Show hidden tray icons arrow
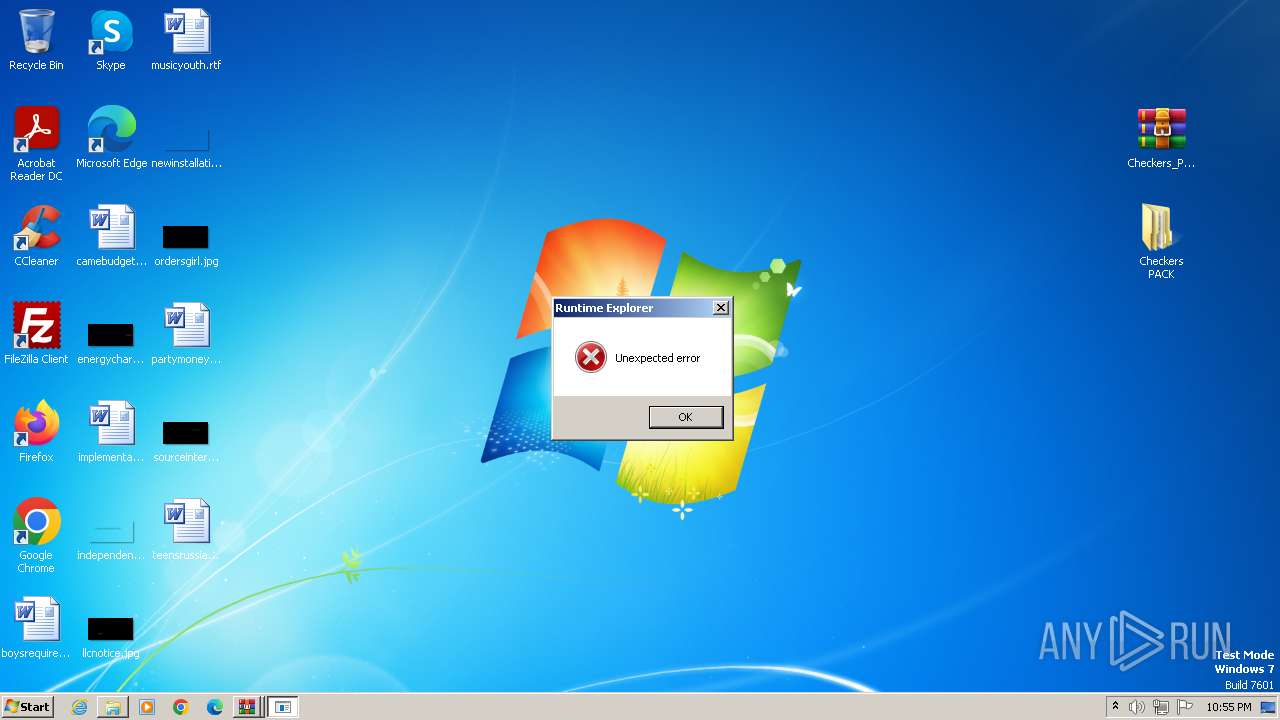 (x=1115, y=707)
